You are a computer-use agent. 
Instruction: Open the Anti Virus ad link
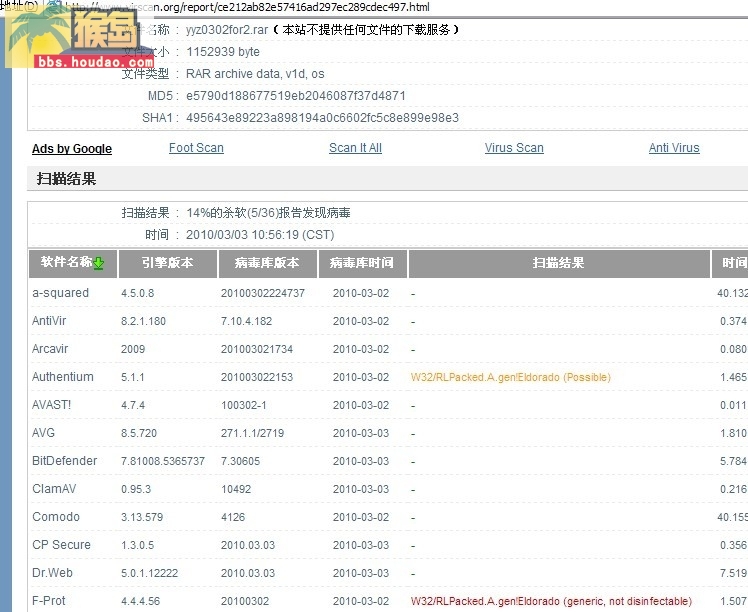click(674, 148)
